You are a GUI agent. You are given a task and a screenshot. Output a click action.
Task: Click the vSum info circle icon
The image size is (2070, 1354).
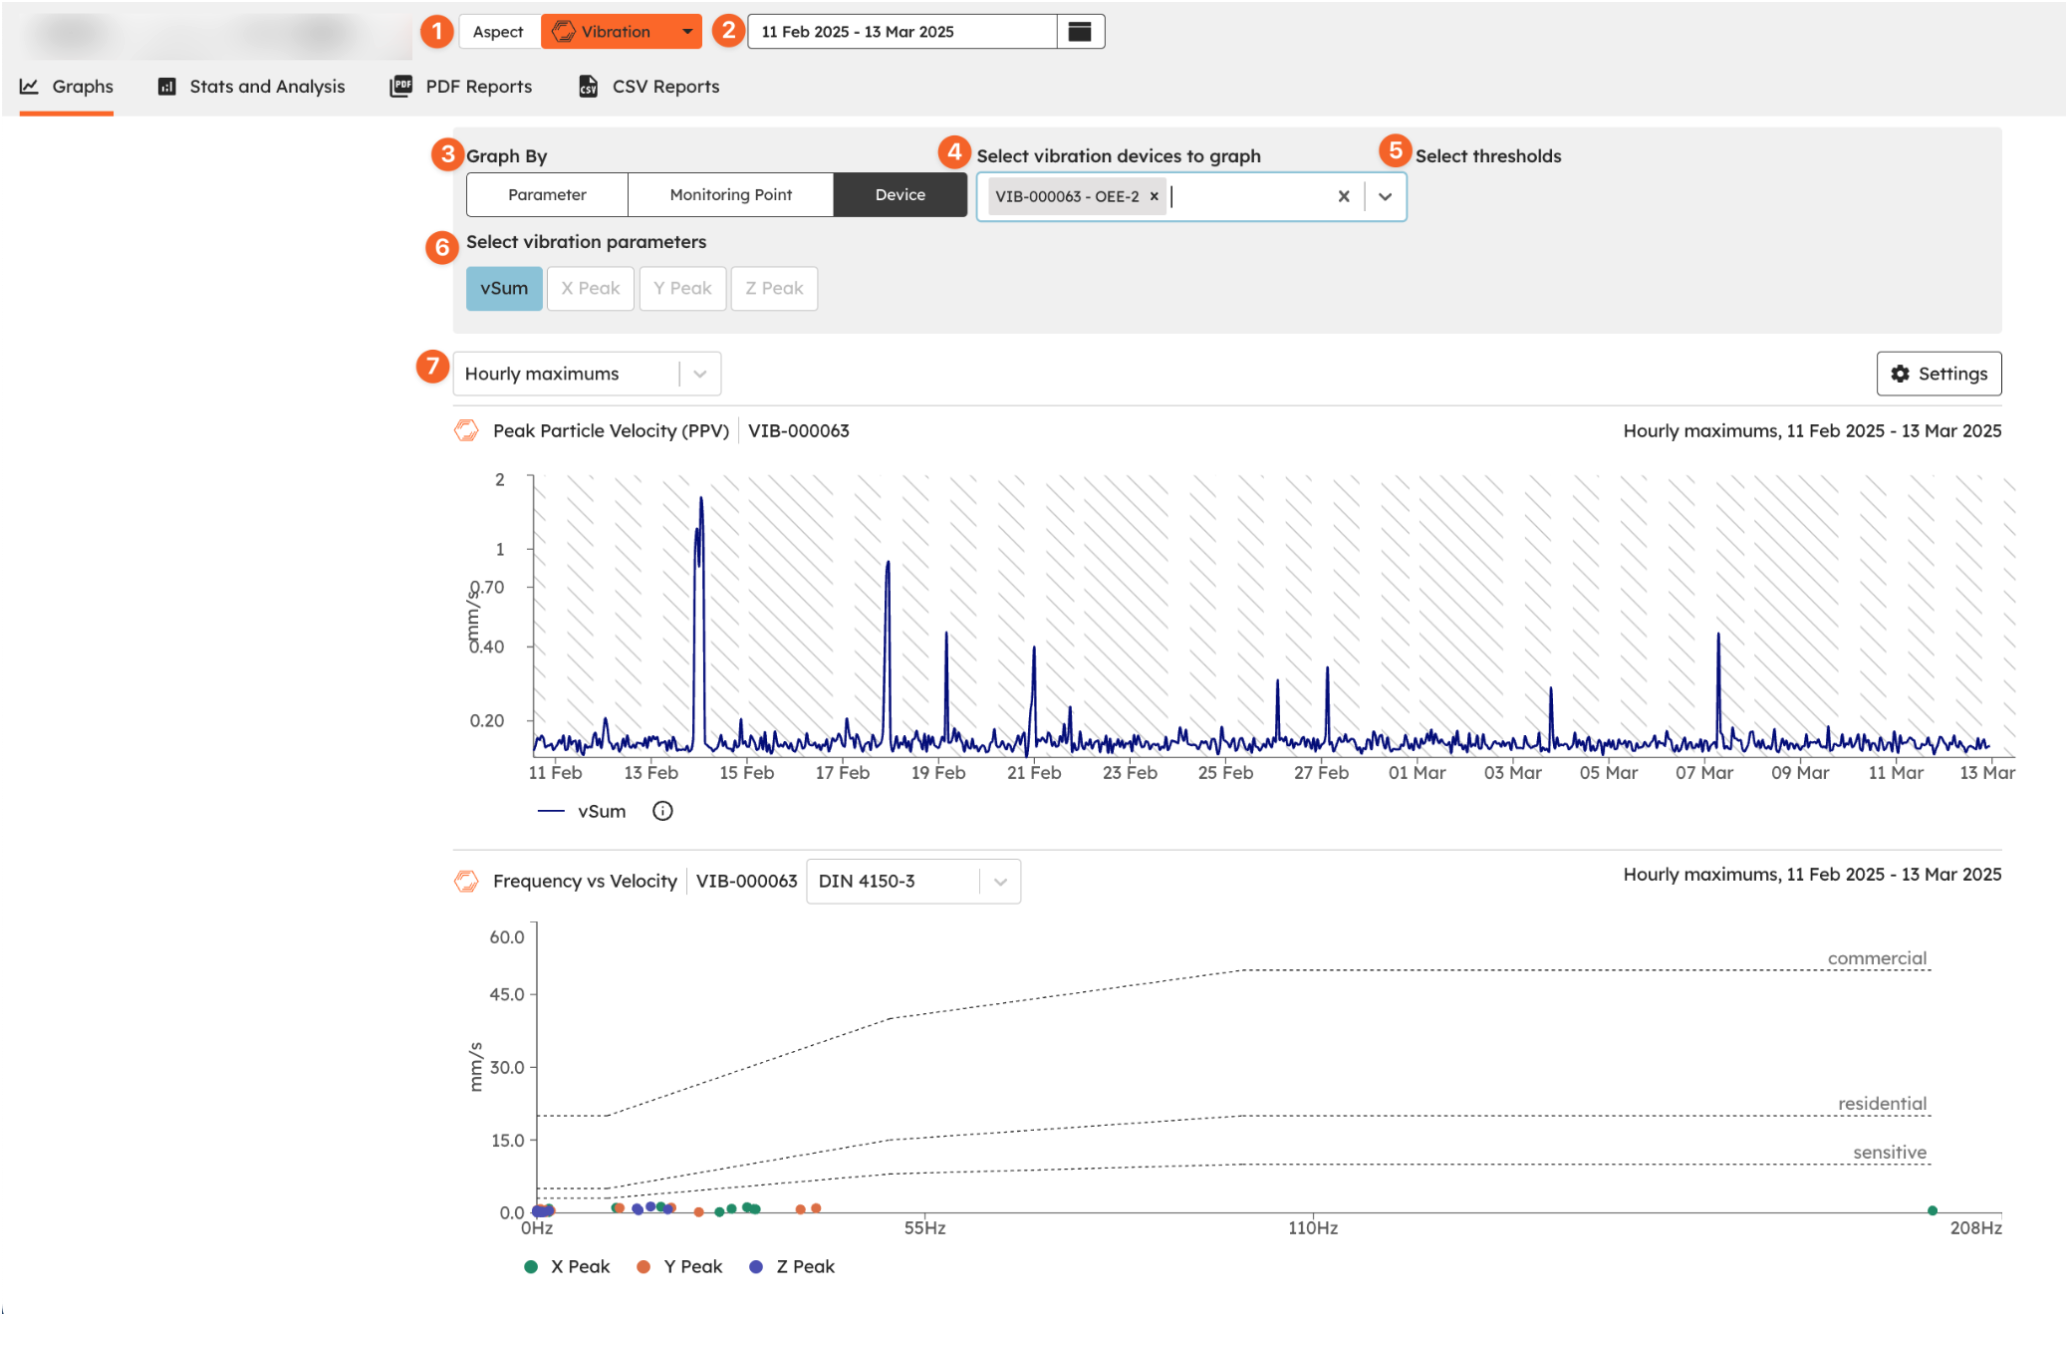coord(662,811)
